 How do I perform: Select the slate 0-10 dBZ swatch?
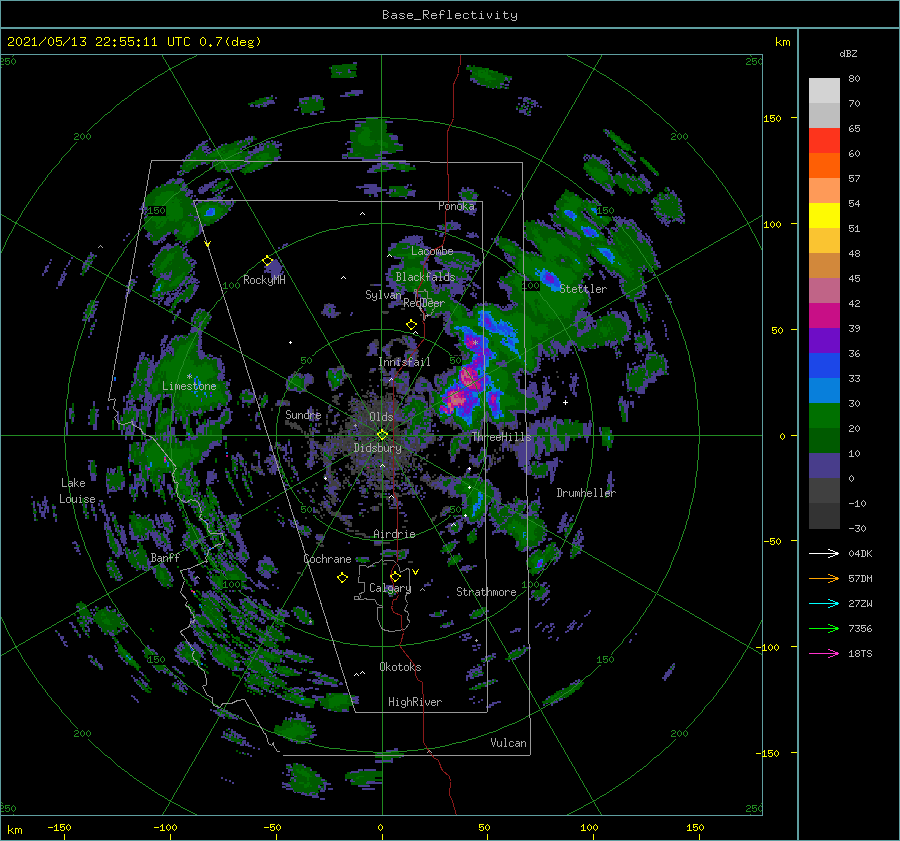[824, 466]
